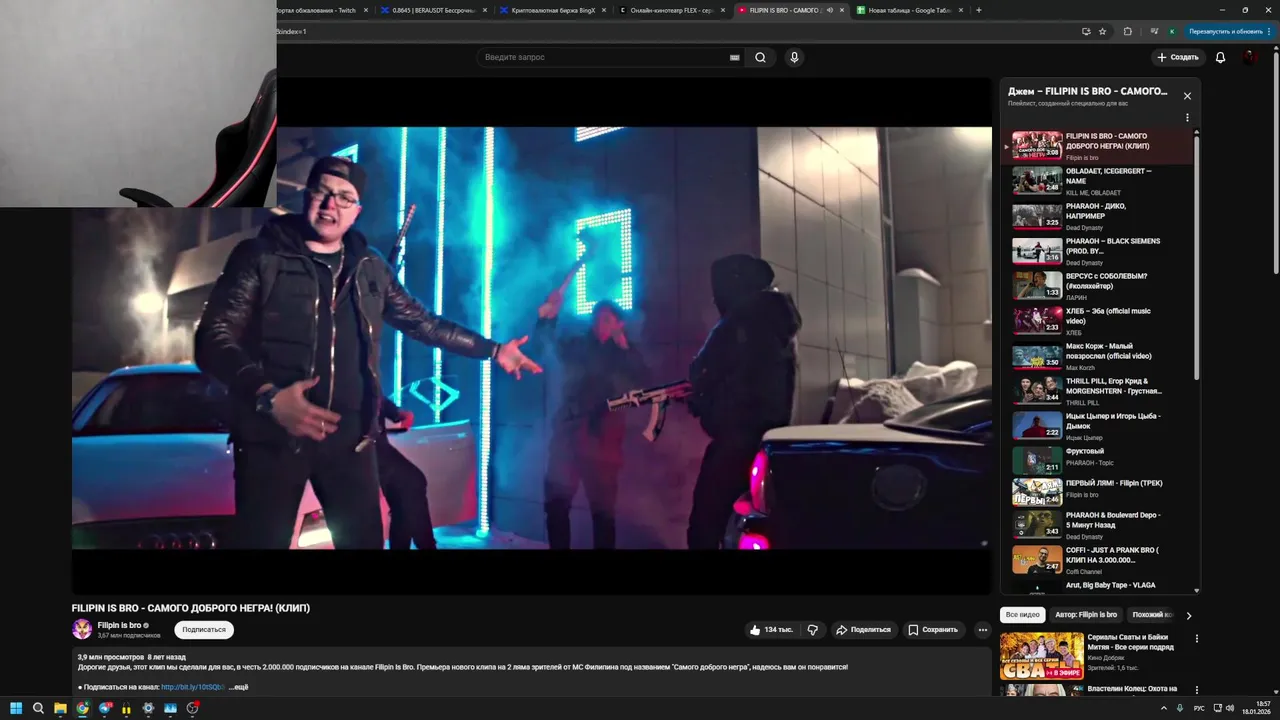The image size is (1280, 720).
Task: Click the Сохранить button
Action: click(933, 630)
